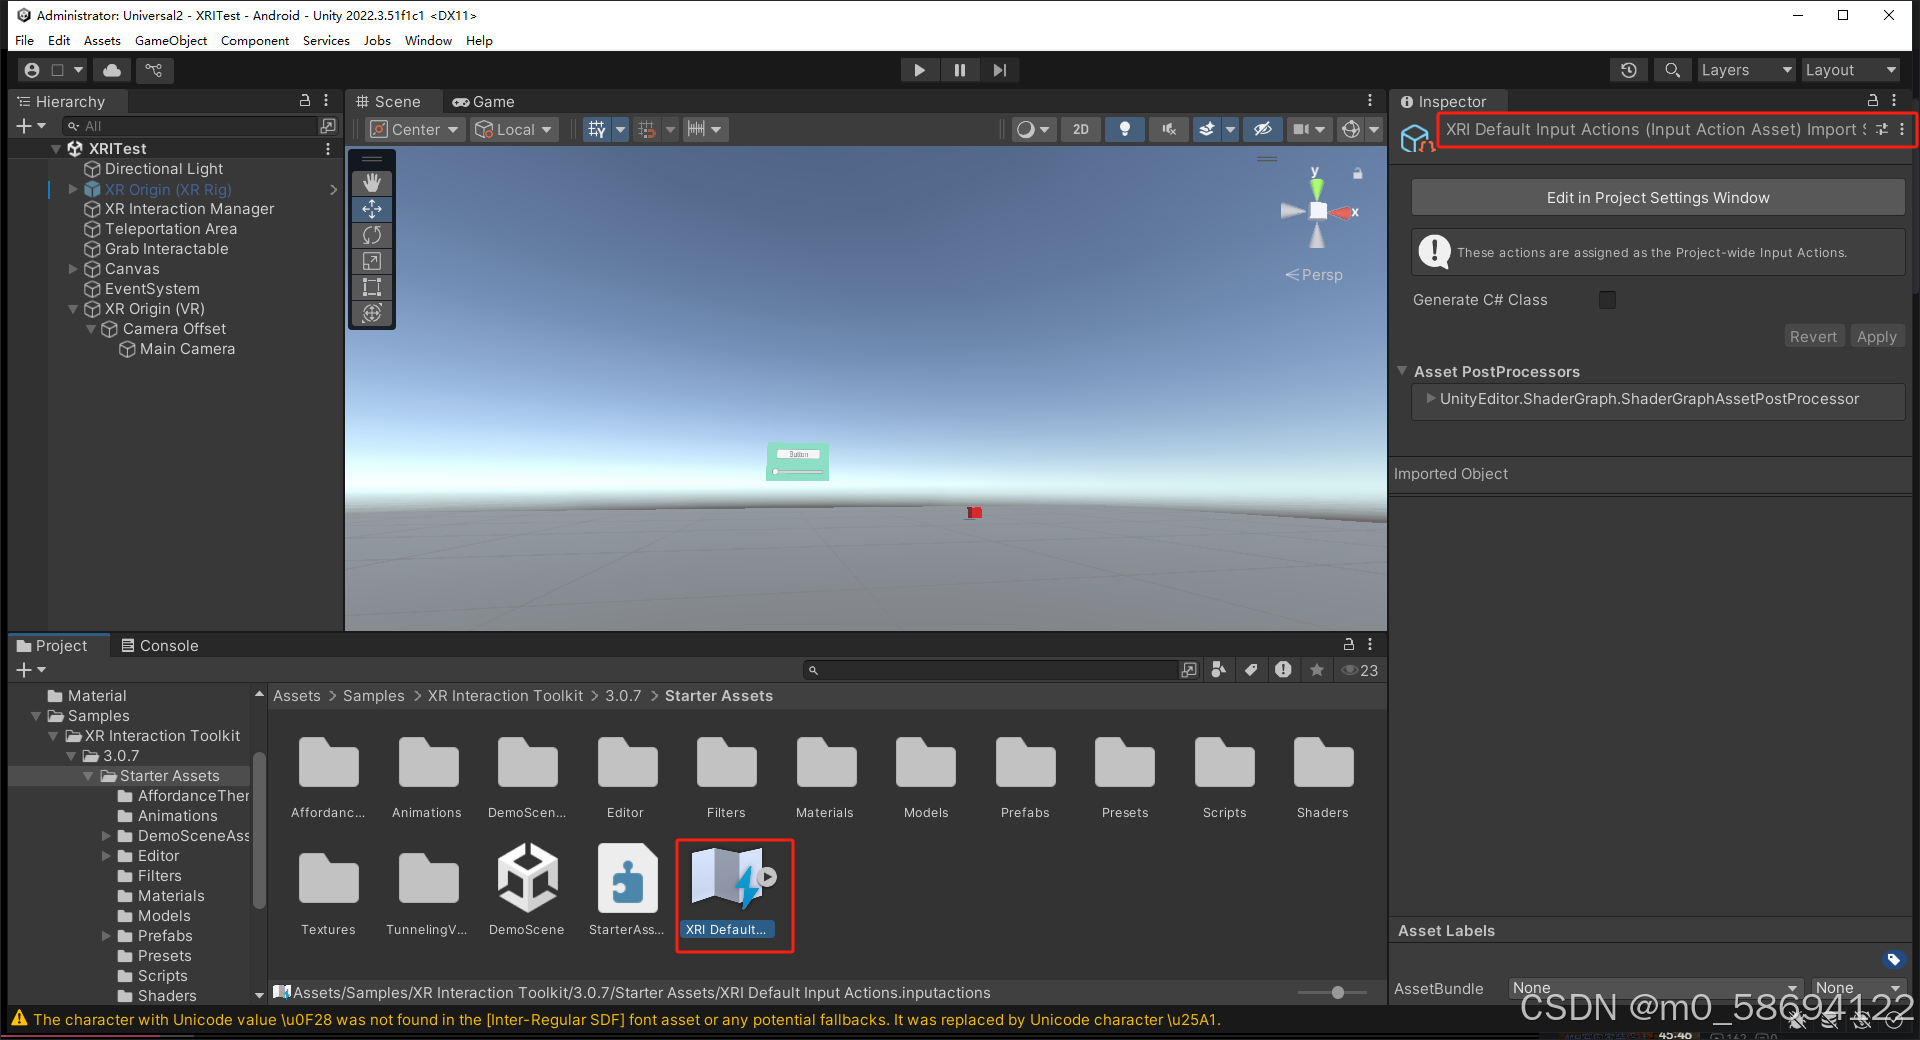
Task: Click the Unity cloud services icon
Action: (x=111, y=69)
